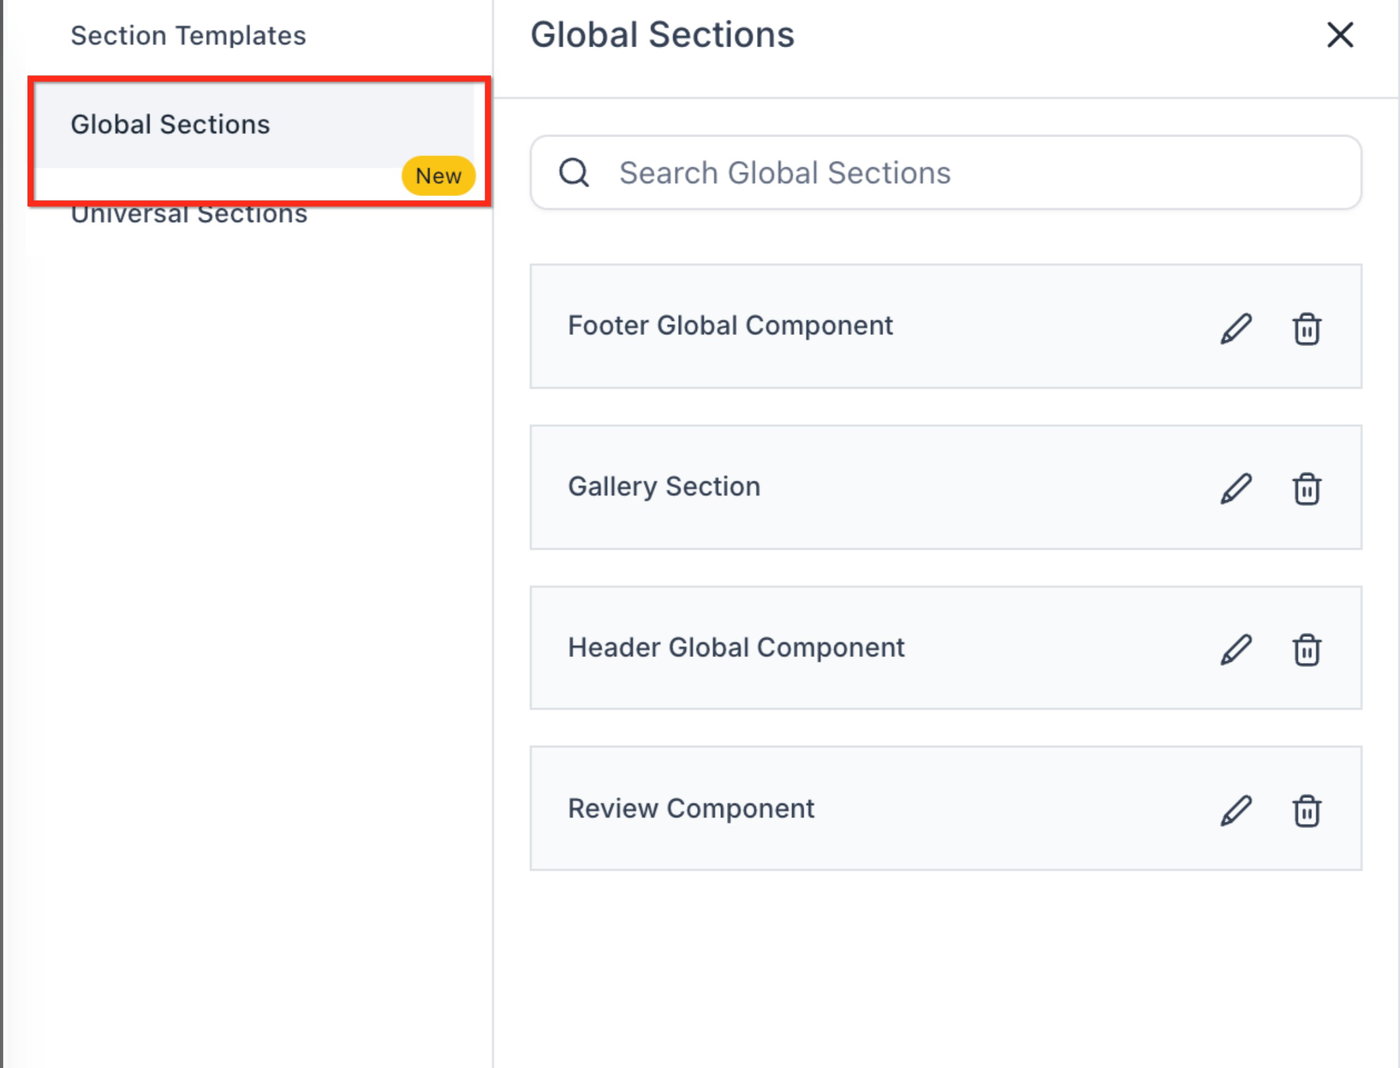The height and width of the screenshot is (1068, 1400).
Task: Delete the Footer Global Component section
Action: 1306,328
